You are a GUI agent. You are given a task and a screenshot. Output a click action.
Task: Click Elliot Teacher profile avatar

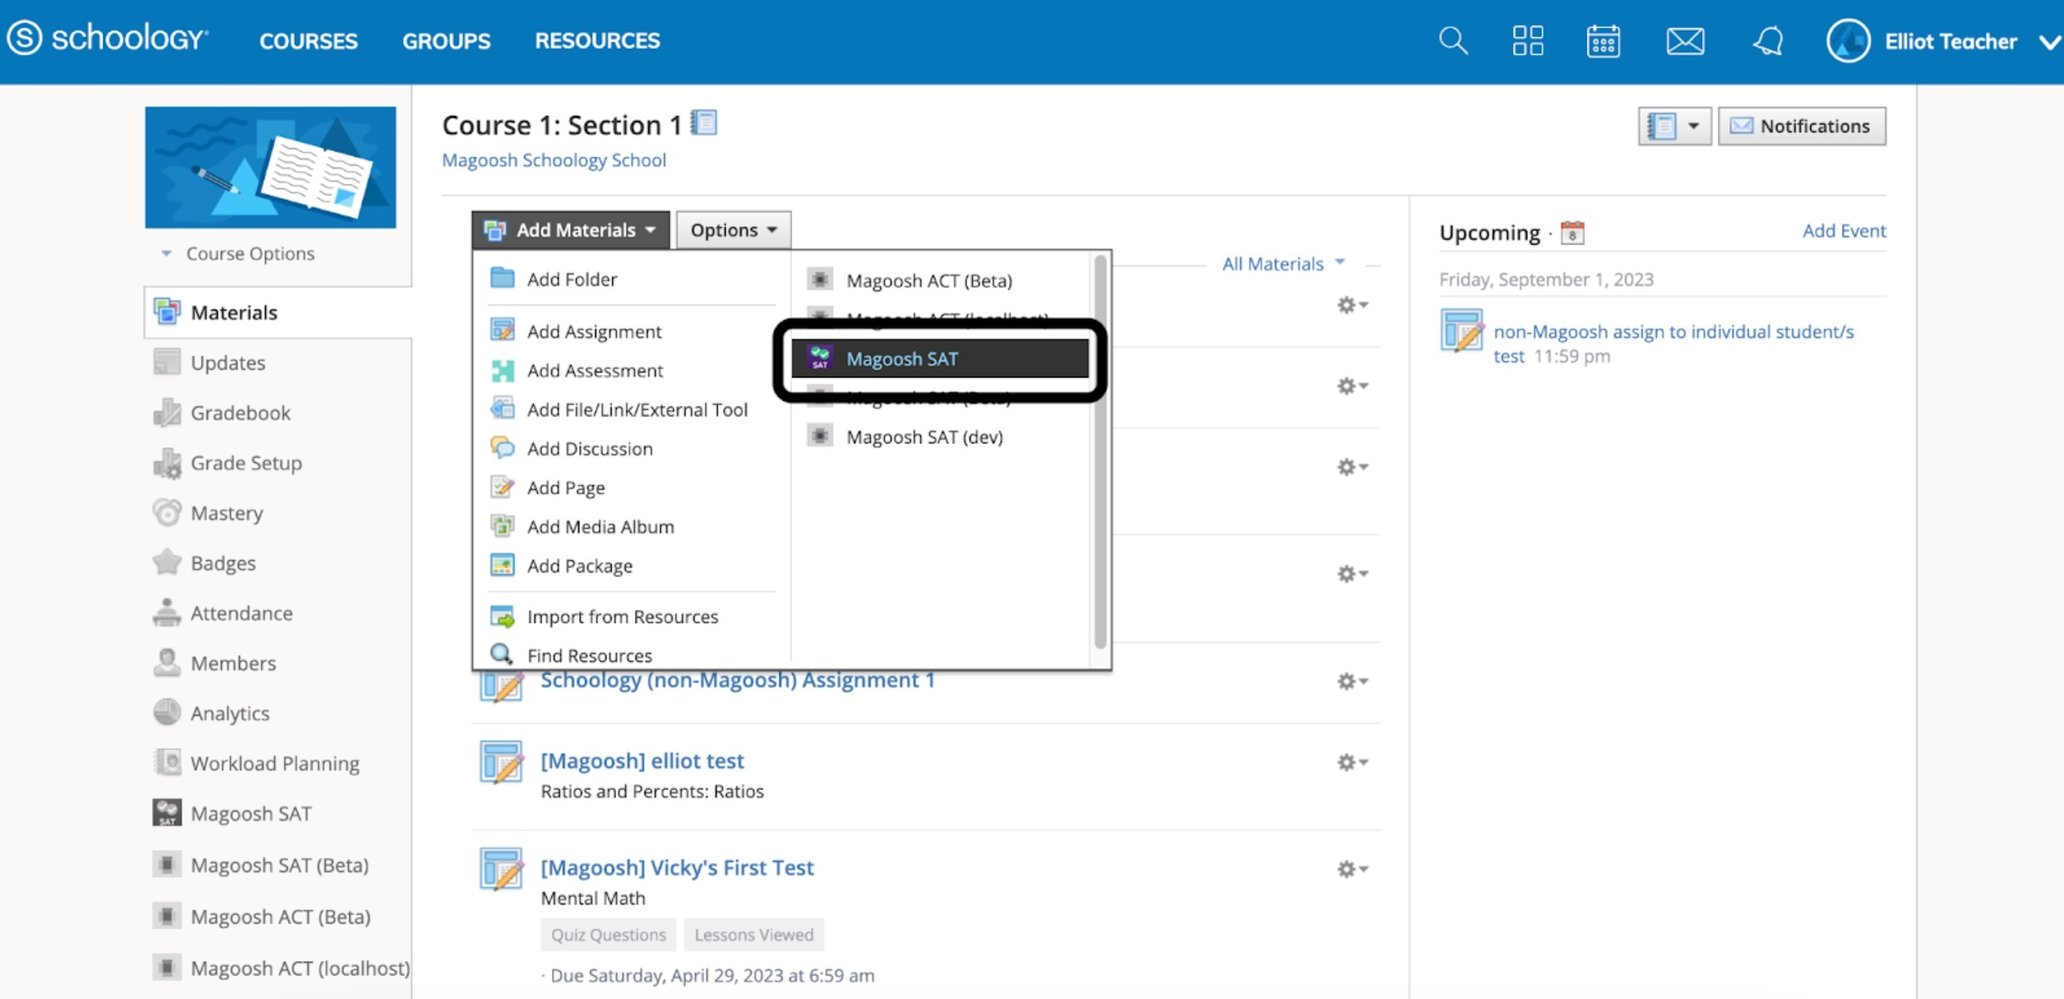tap(1848, 41)
